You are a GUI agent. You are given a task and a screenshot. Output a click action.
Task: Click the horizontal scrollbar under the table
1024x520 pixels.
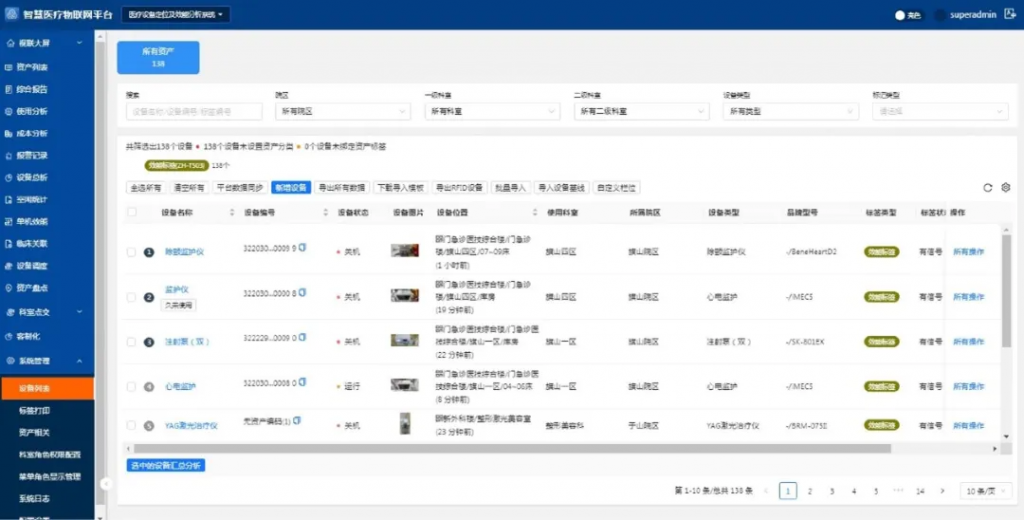point(500,449)
